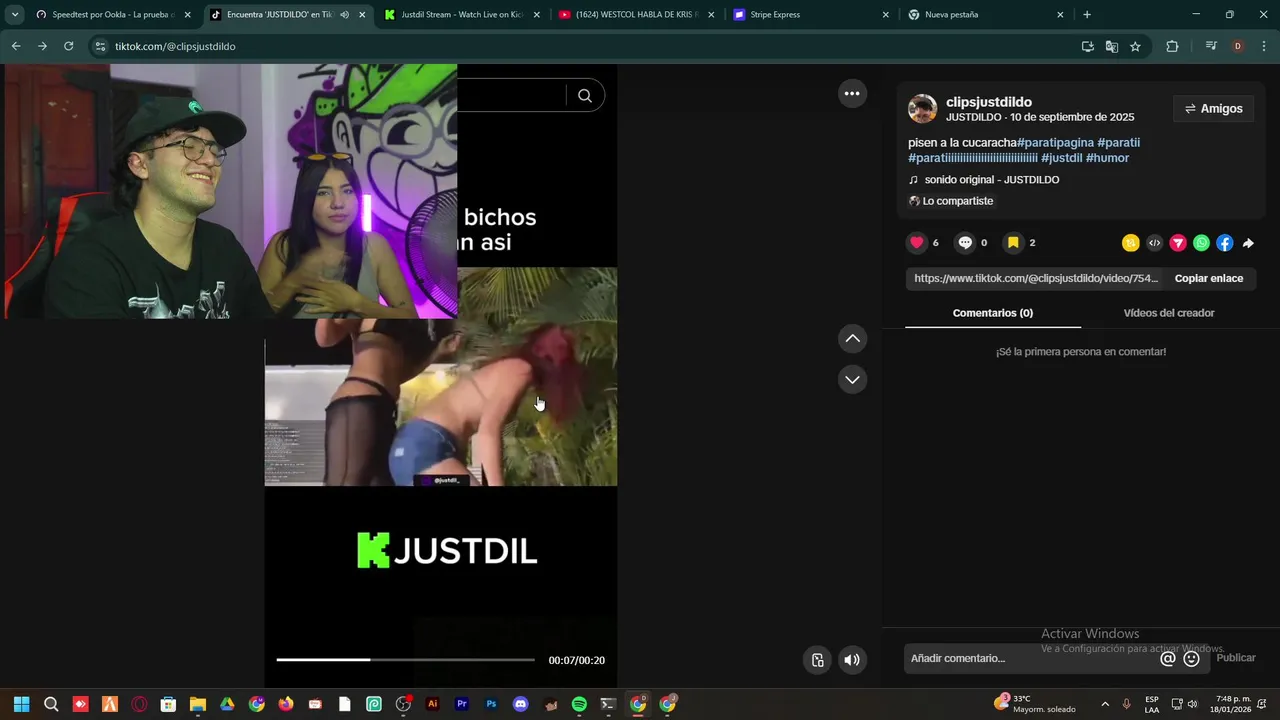Open Windows Start menu
Viewport: 1280px width, 720px height.
click(x=21, y=704)
